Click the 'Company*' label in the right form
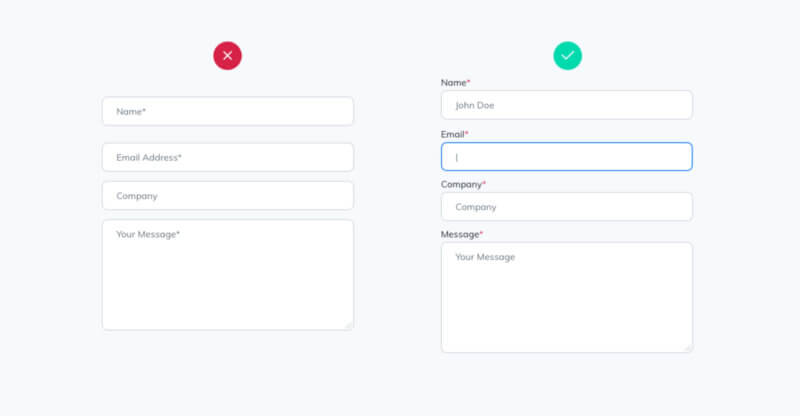The height and width of the screenshot is (416, 800). pyautogui.click(x=463, y=184)
